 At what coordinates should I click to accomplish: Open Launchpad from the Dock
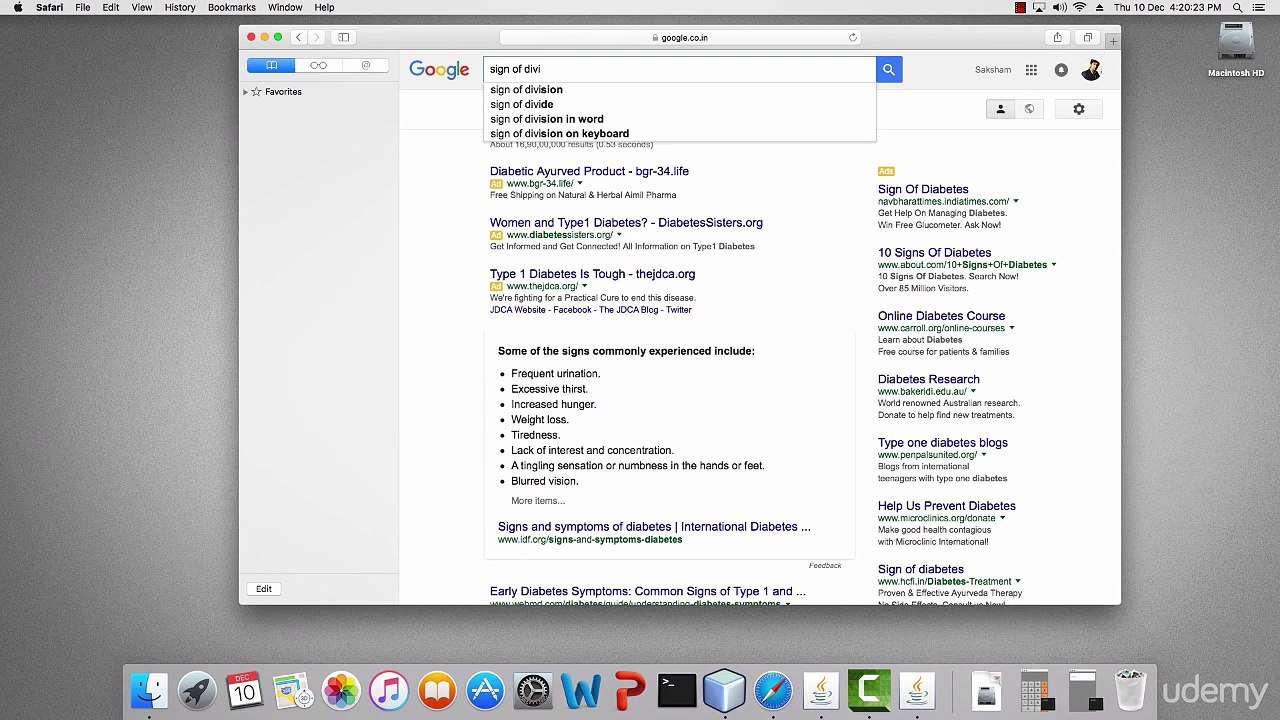coord(197,690)
